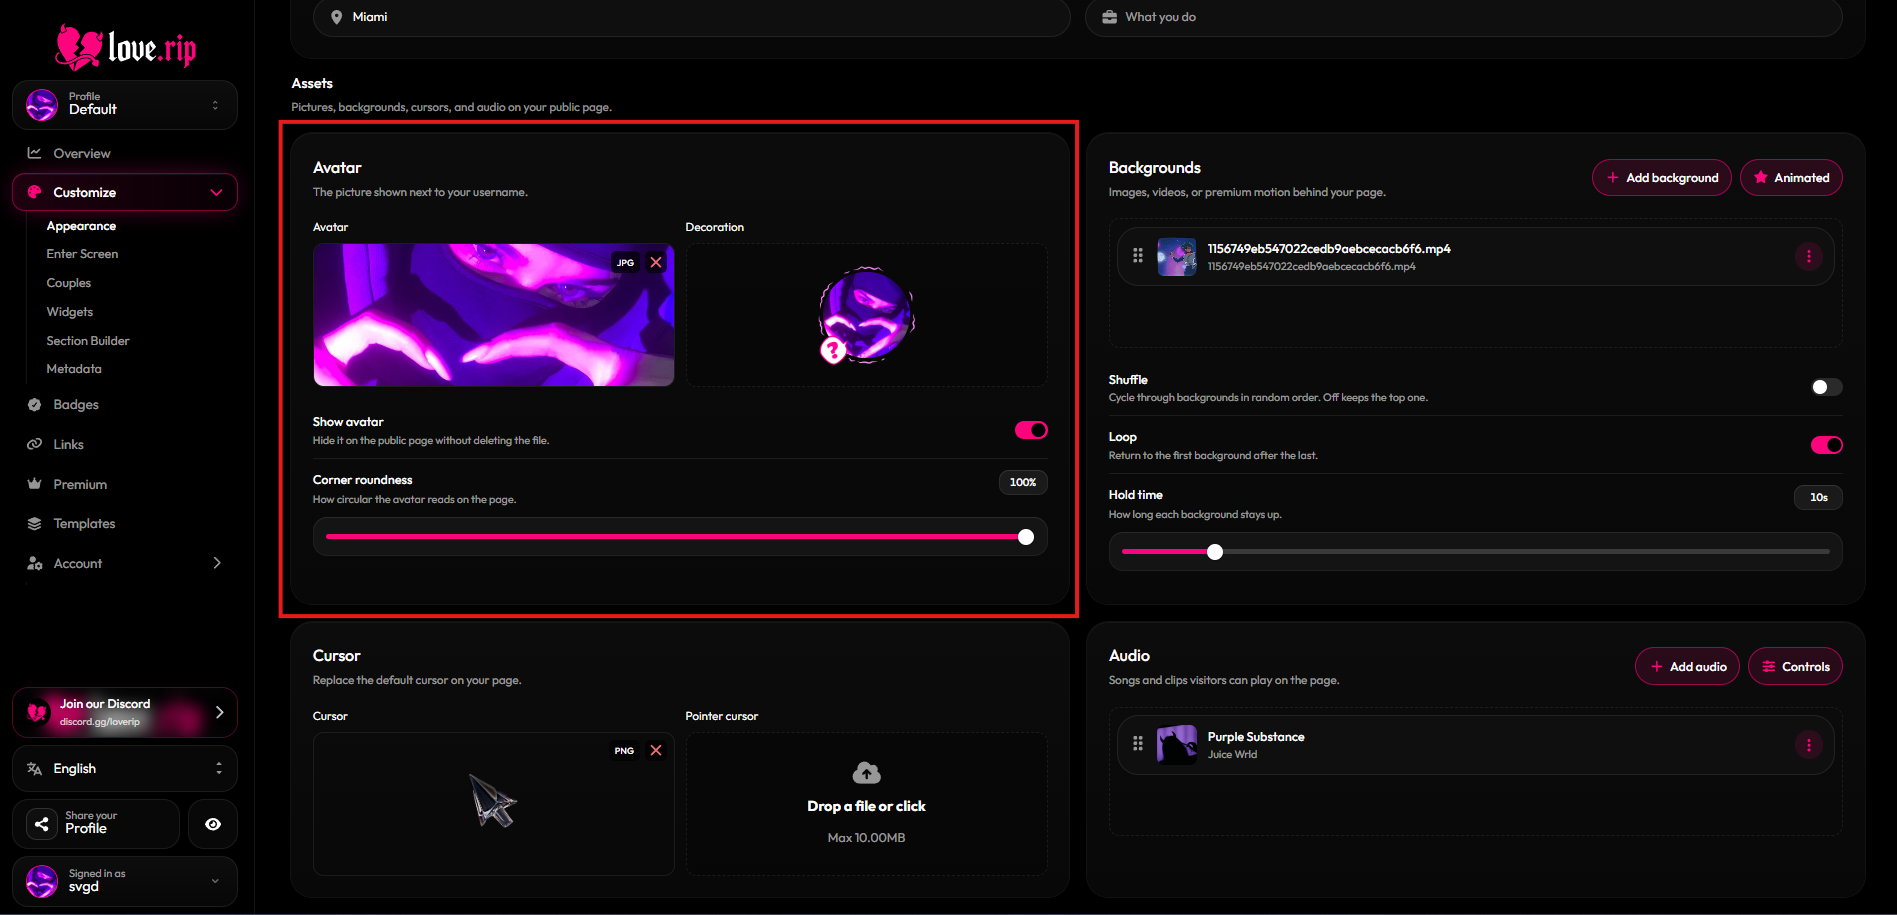Select the Appearance submenu item

click(81, 226)
